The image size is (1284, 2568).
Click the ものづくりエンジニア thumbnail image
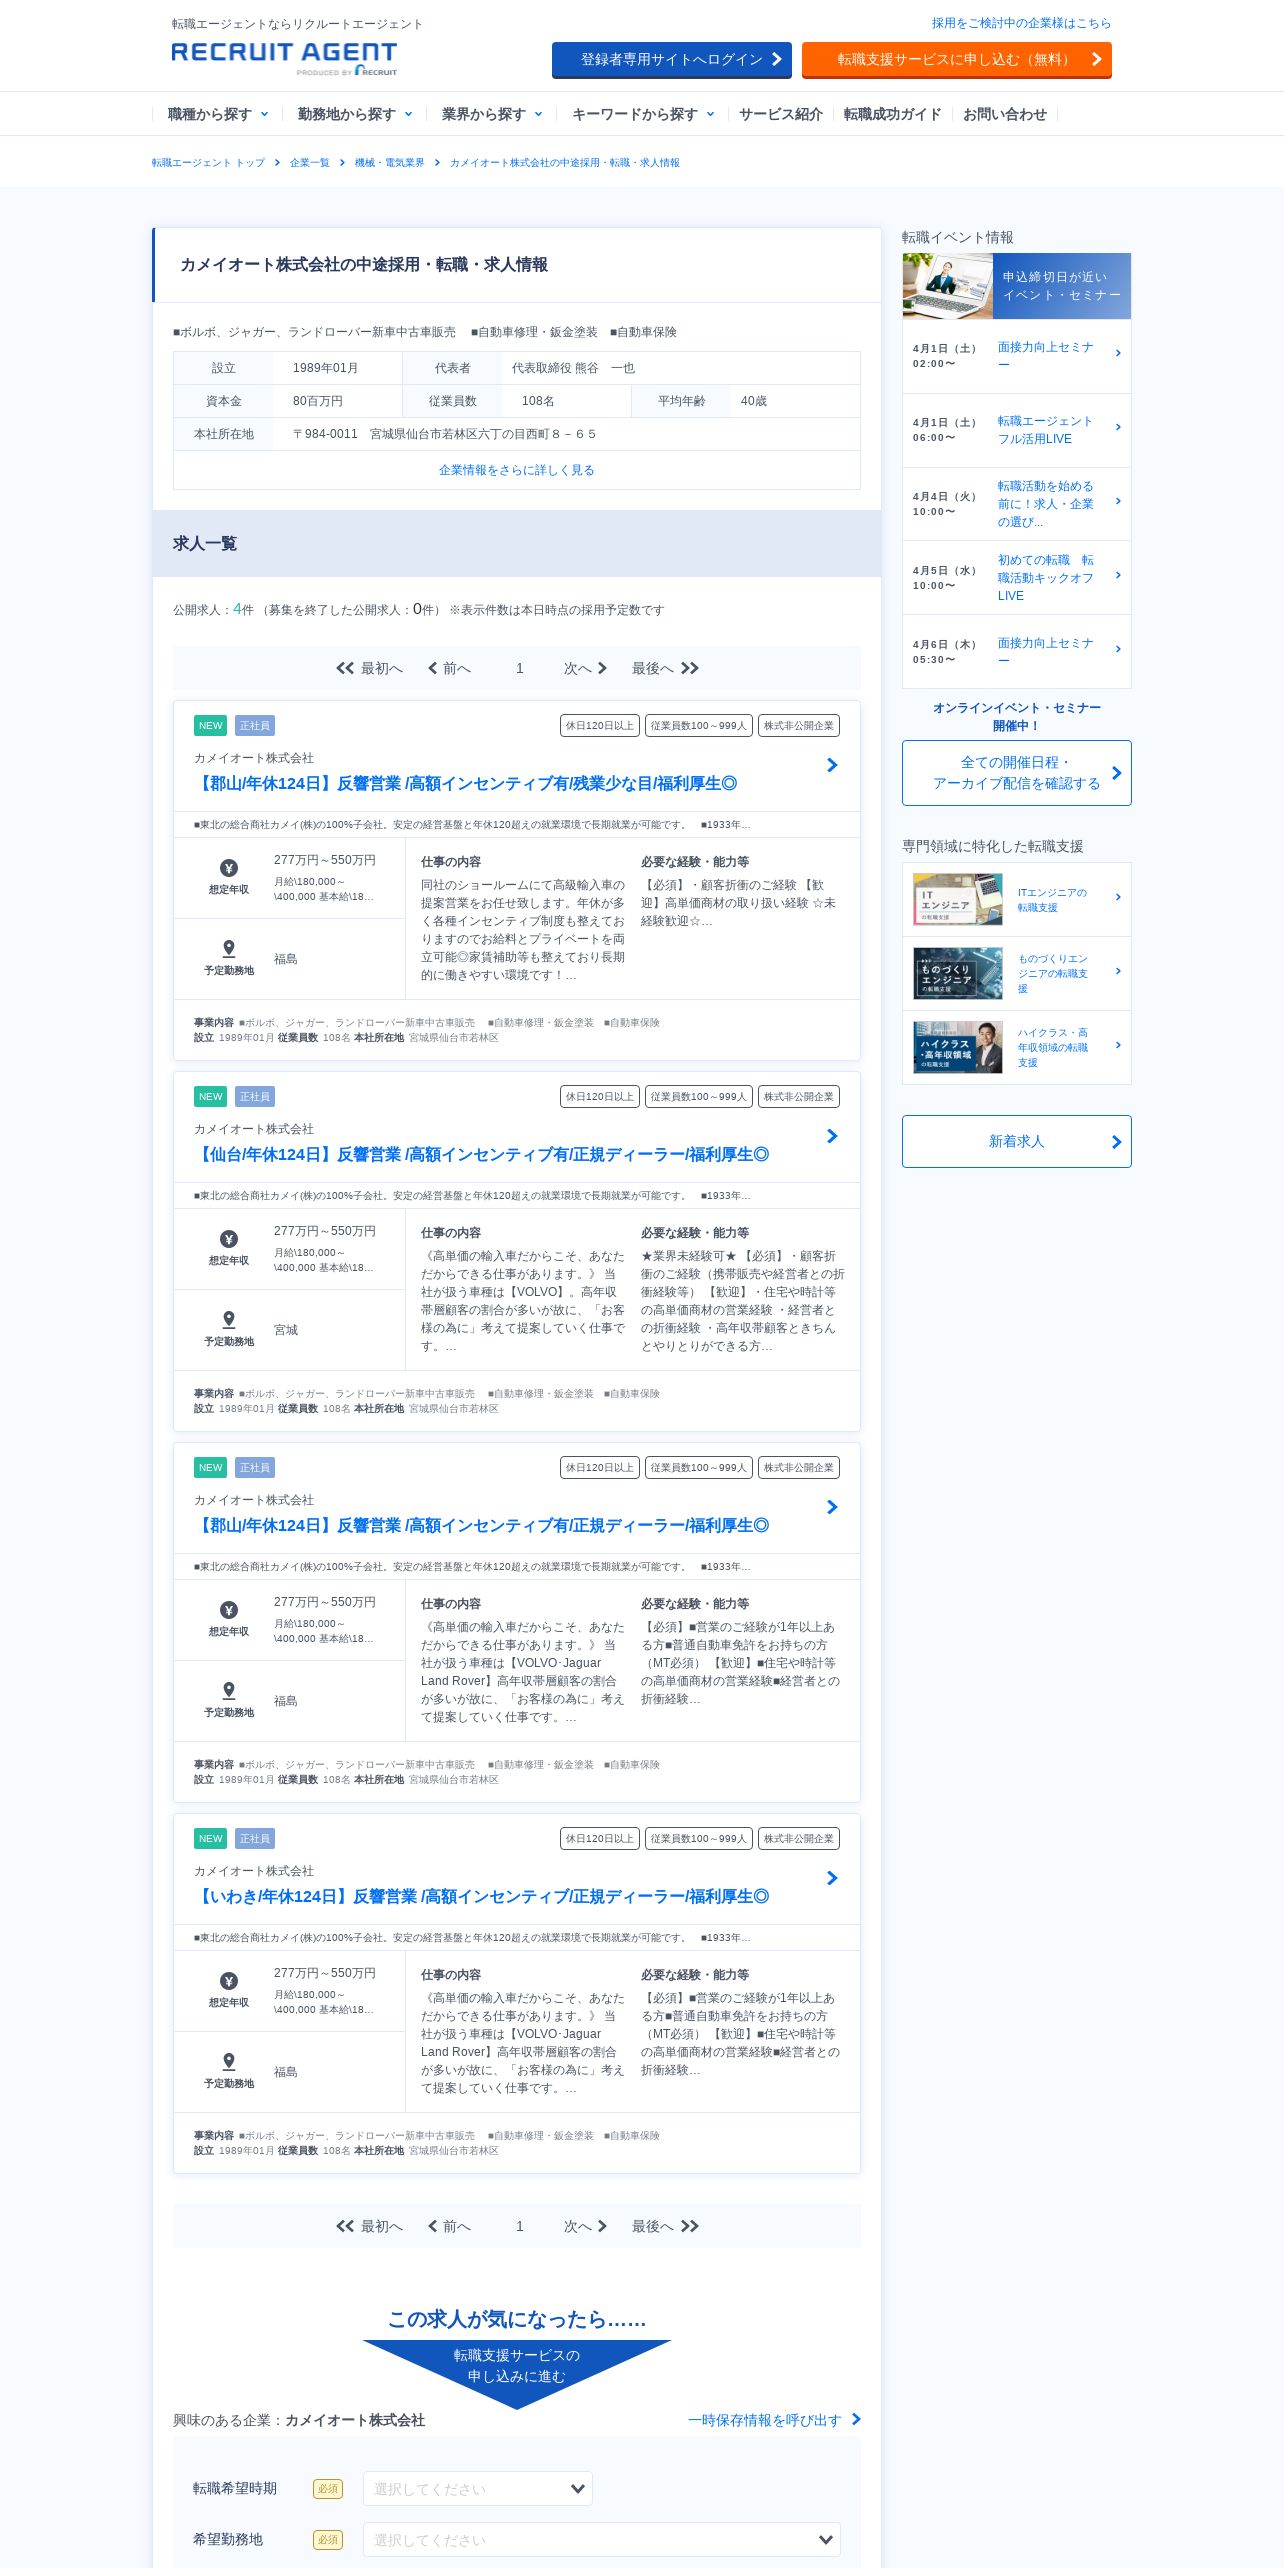coord(958,973)
